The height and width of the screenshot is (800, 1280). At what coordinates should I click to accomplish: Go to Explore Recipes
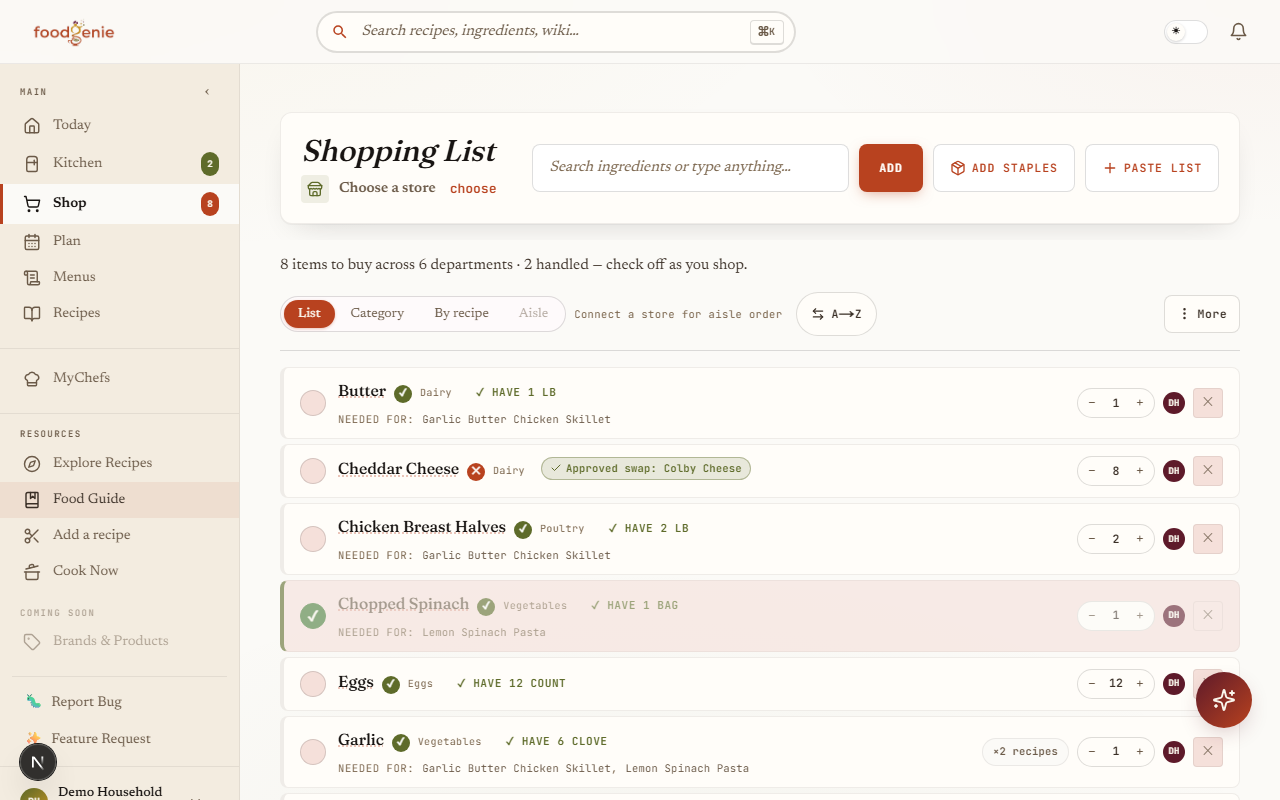point(120,463)
